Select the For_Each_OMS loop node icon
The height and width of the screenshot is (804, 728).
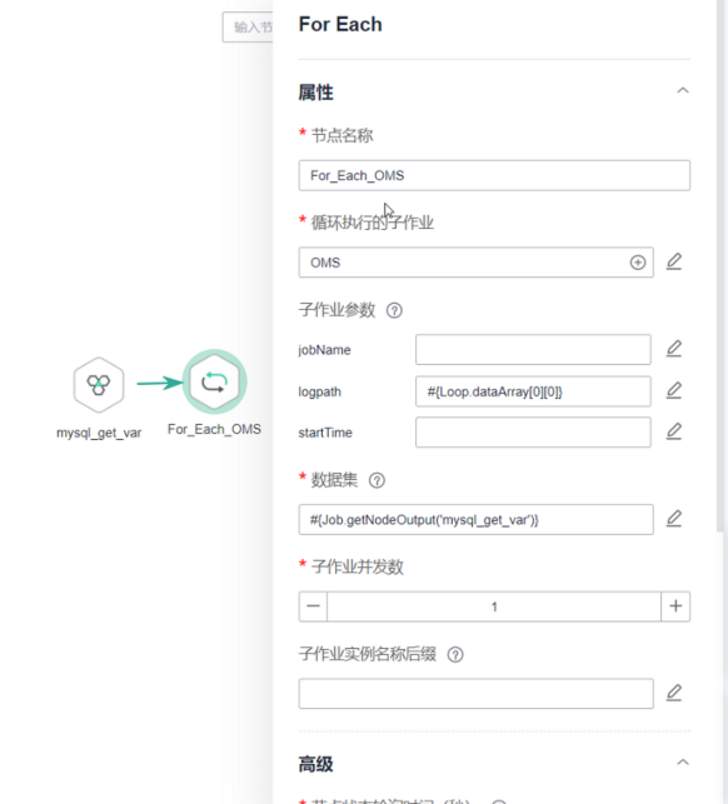(214, 381)
